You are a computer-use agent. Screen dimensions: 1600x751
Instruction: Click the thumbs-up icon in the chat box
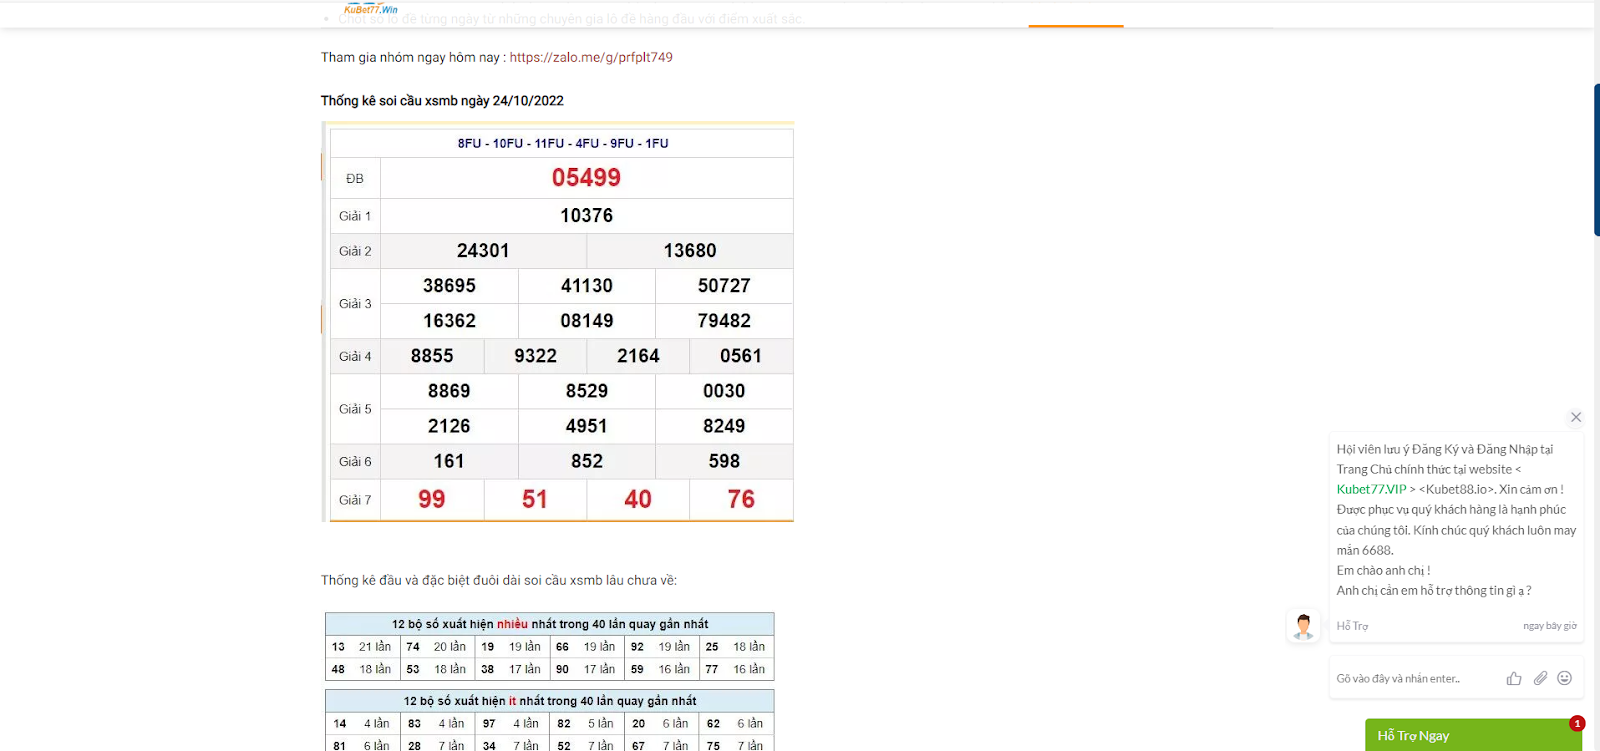coord(1514,678)
